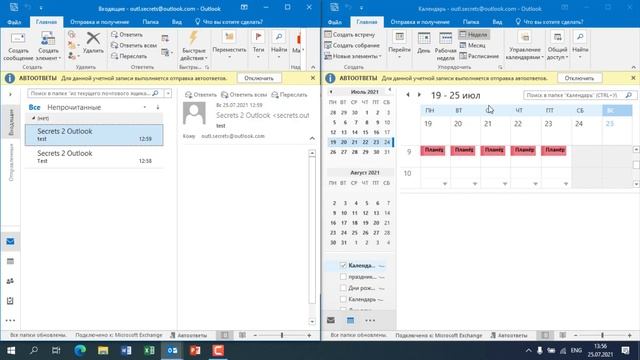Open Folder tab in Mail window
Screen dimensions: 640x360
tap(150, 22)
